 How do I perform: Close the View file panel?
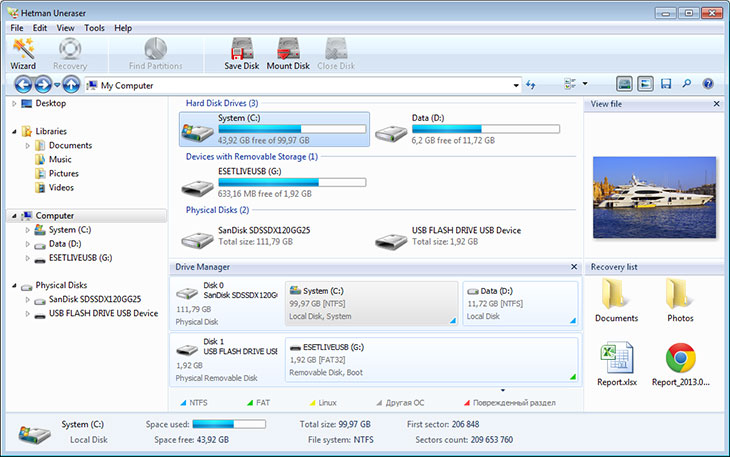click(716, 104)
